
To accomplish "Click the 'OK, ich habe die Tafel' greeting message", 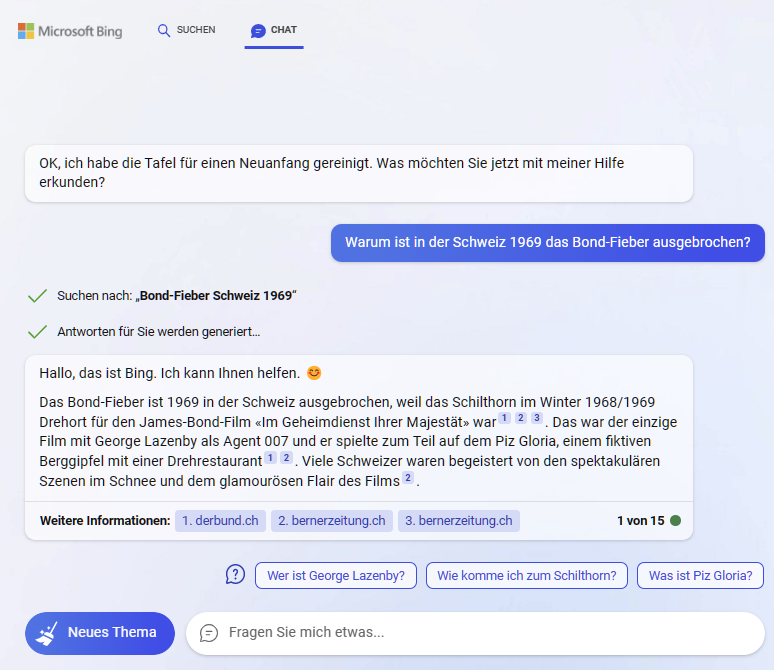I will pos(359,173).
